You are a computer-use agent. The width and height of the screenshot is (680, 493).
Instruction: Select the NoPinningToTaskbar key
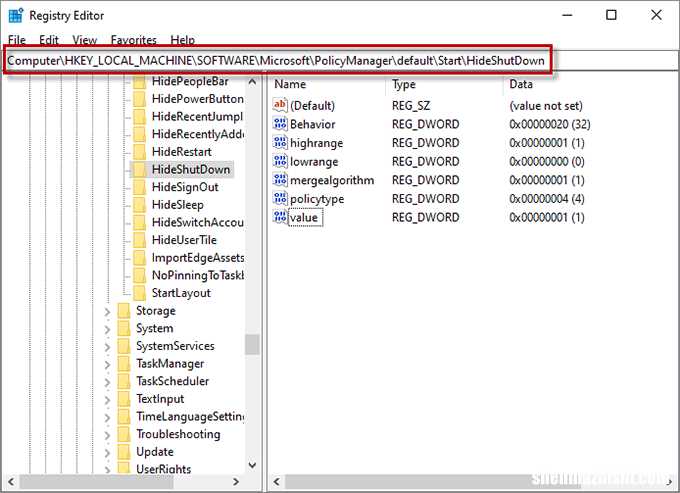tap(198, 275)
